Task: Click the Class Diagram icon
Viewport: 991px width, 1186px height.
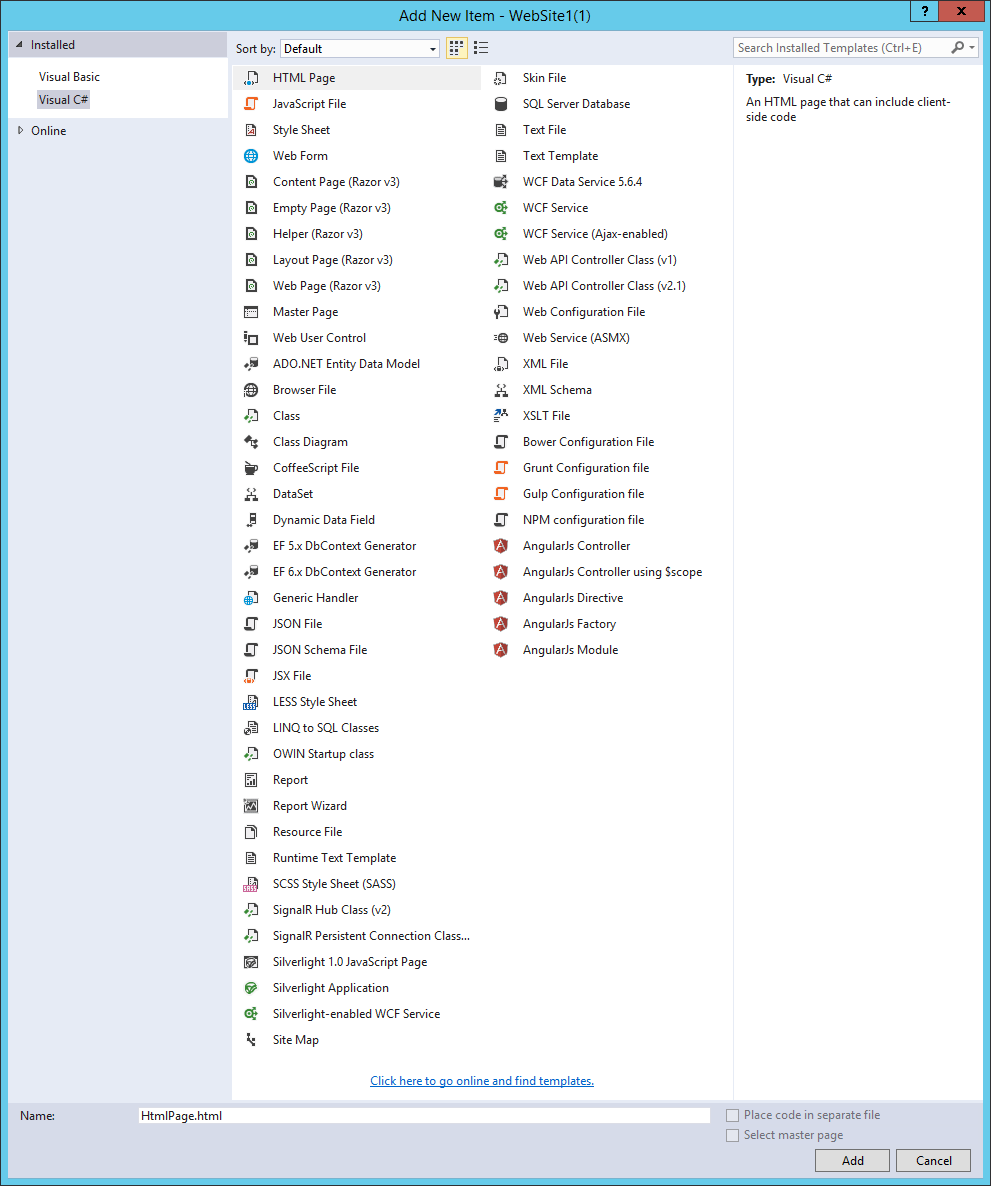Action: (x=251, y=442)
